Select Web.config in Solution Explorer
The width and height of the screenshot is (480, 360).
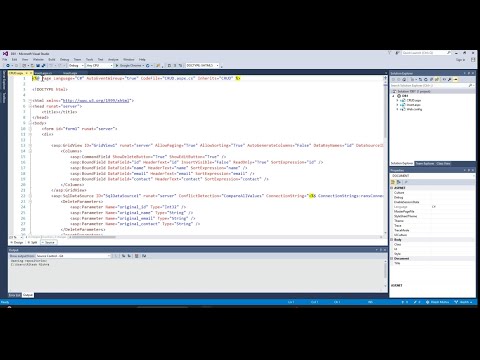414,109
